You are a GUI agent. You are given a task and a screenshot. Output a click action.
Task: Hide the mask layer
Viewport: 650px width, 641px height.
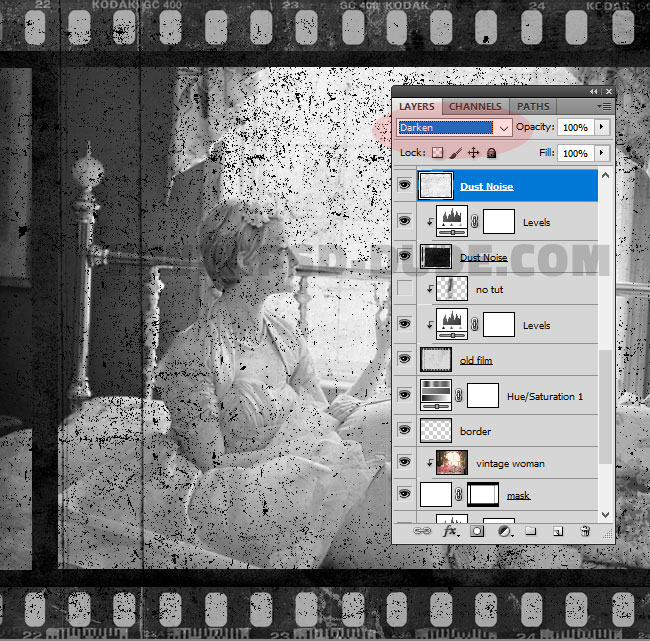pyautogui.click(x=404, y=493)
